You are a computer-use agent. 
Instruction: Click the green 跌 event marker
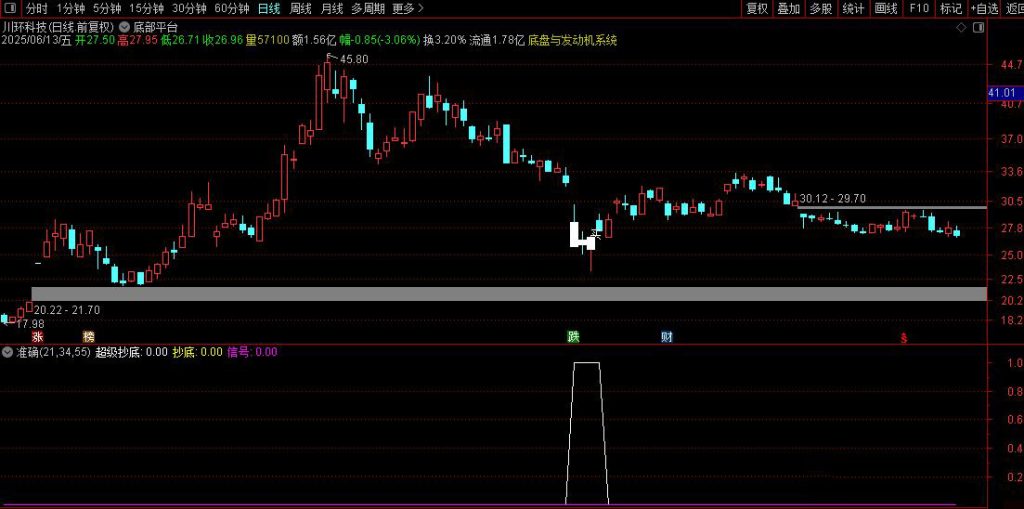pyautogui.click(x=573, y=337)
